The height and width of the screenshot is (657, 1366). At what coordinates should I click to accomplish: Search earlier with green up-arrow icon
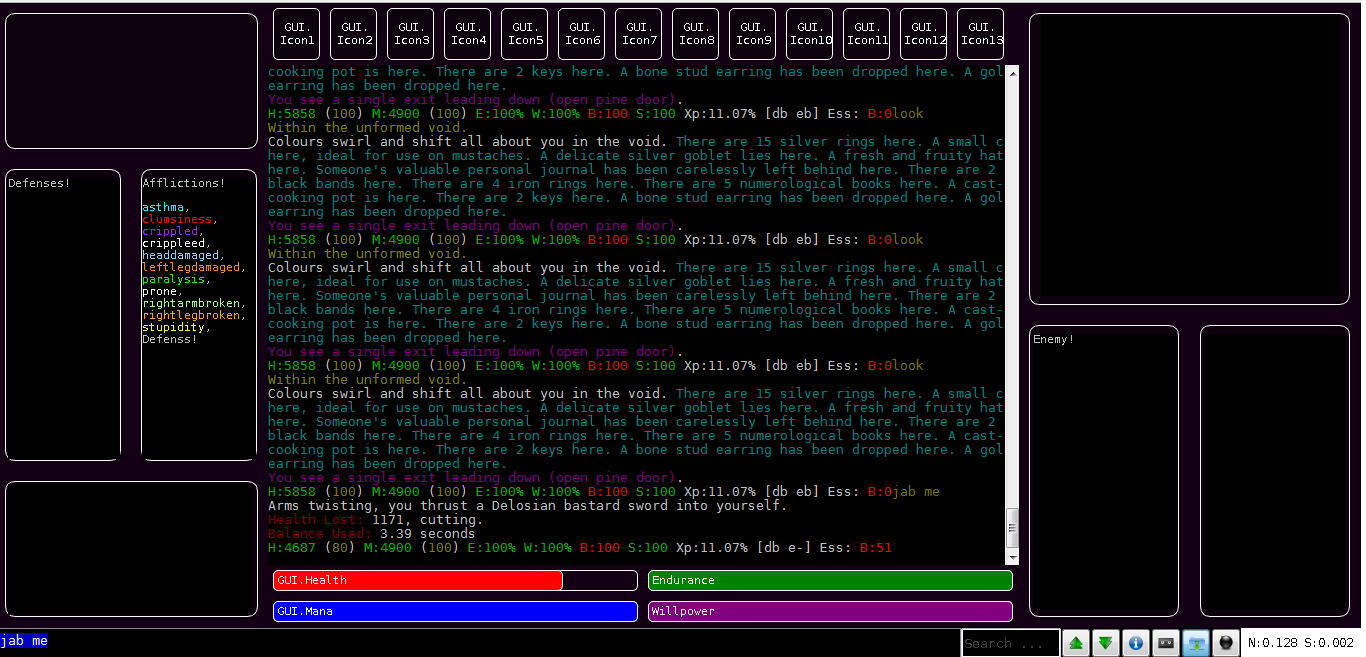[x=1076, y=643]
